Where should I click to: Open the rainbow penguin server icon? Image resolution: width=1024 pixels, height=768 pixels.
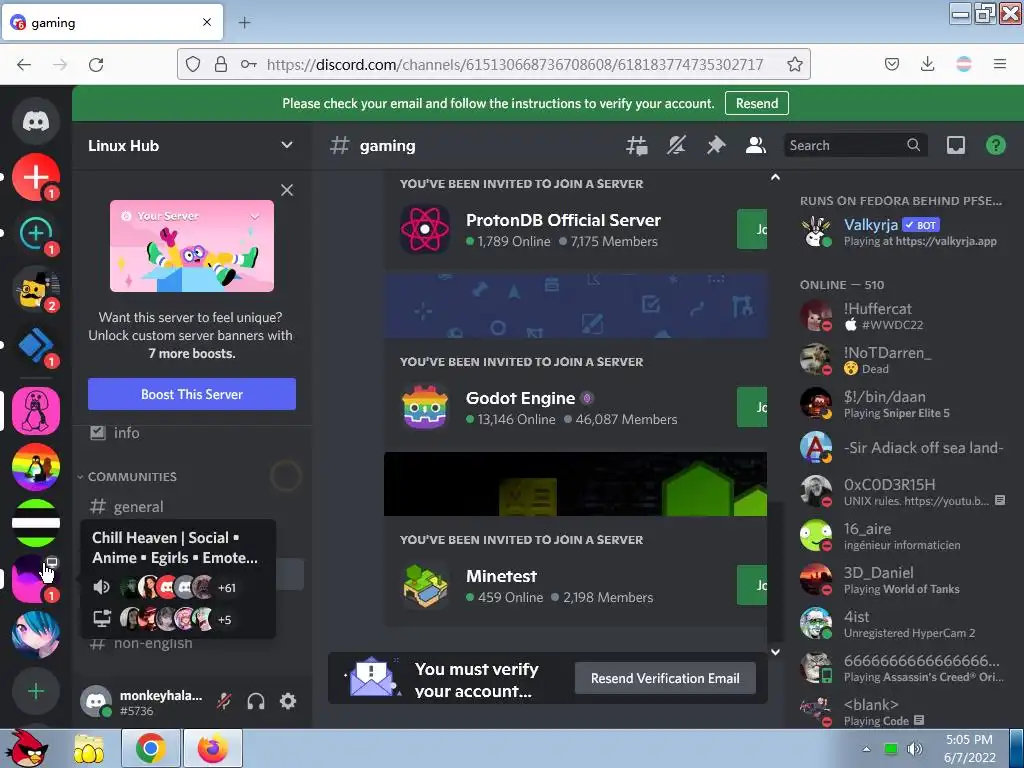tap(36, 467)
